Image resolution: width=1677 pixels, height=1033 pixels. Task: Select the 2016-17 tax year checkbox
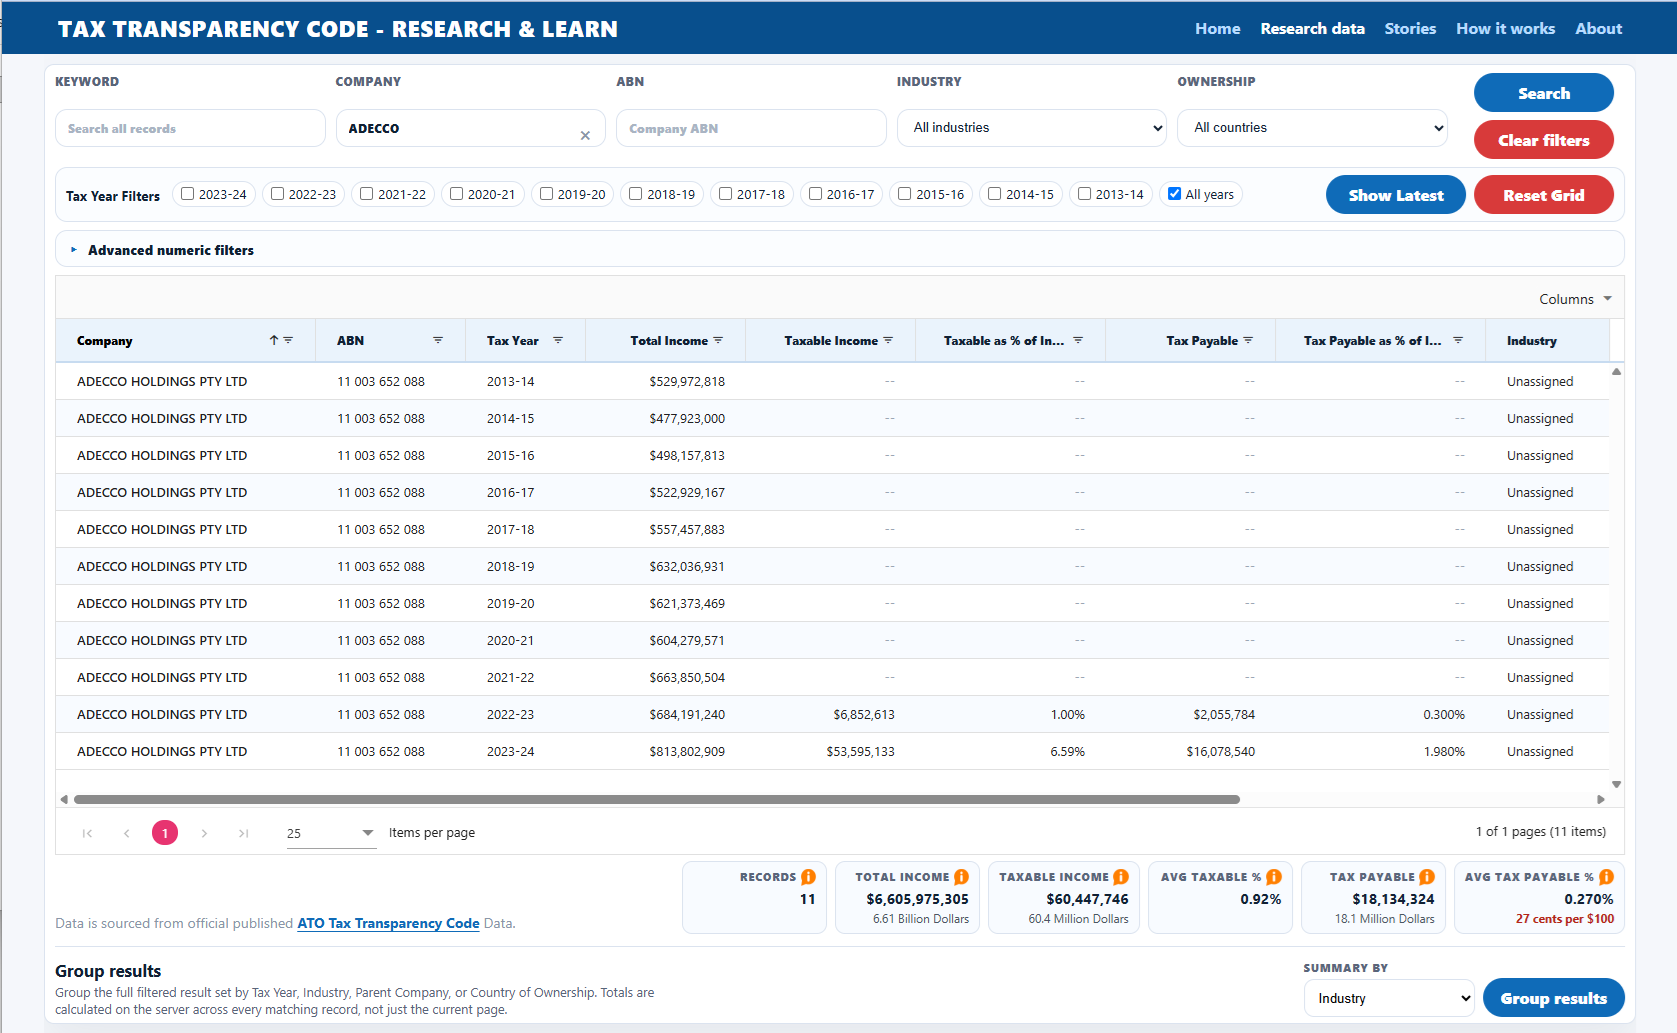815,194
